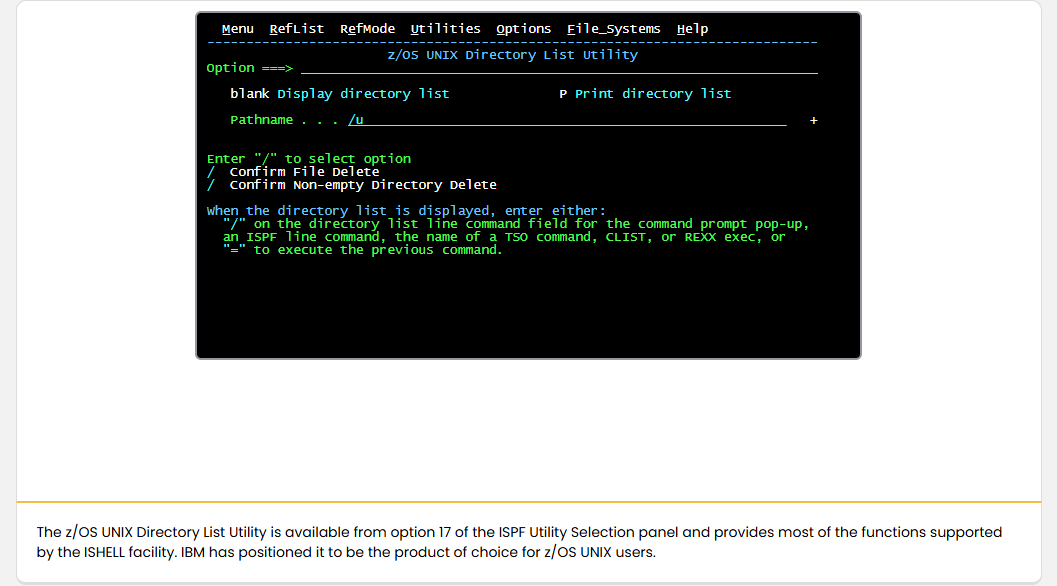
Task: Open the Menu action bar item
Action: [x=237, y=29]
